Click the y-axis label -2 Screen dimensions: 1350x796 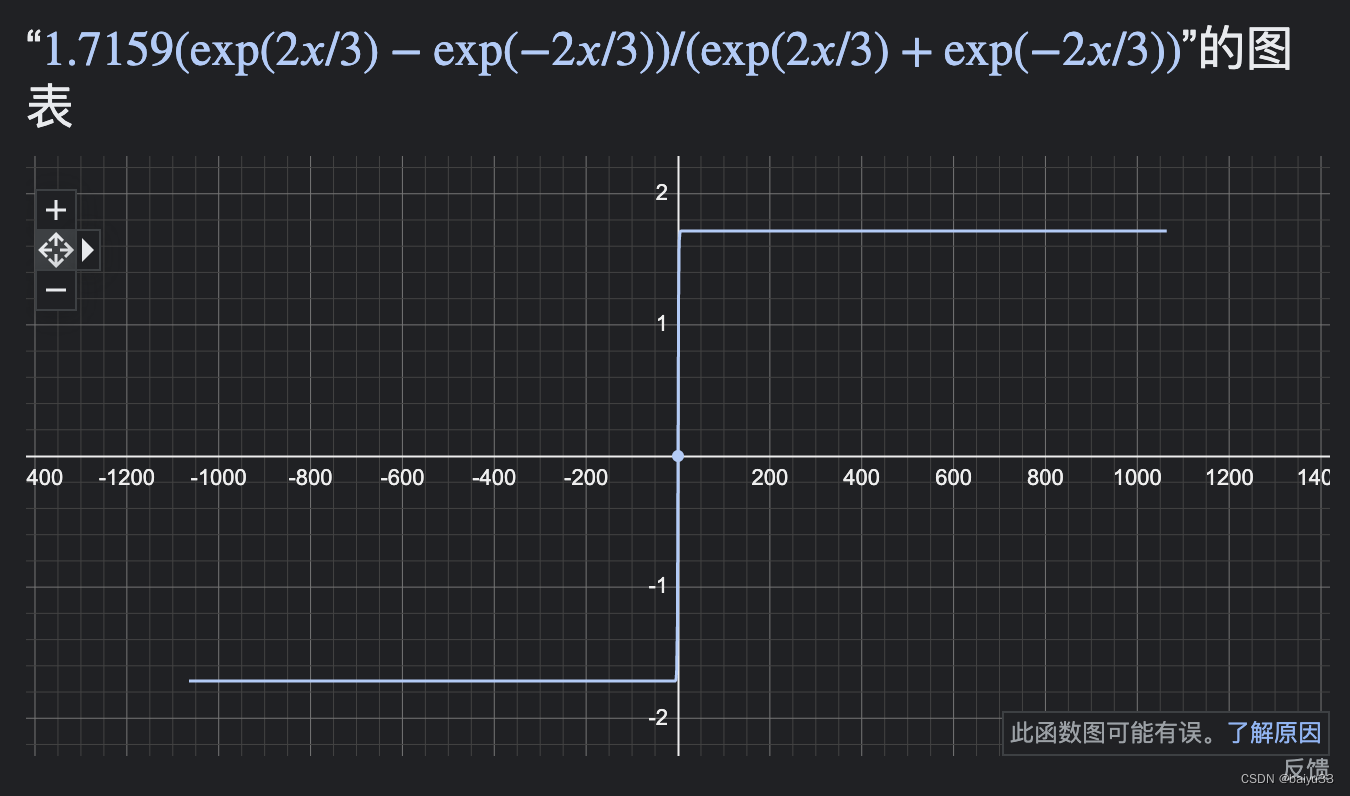(657, 718)
